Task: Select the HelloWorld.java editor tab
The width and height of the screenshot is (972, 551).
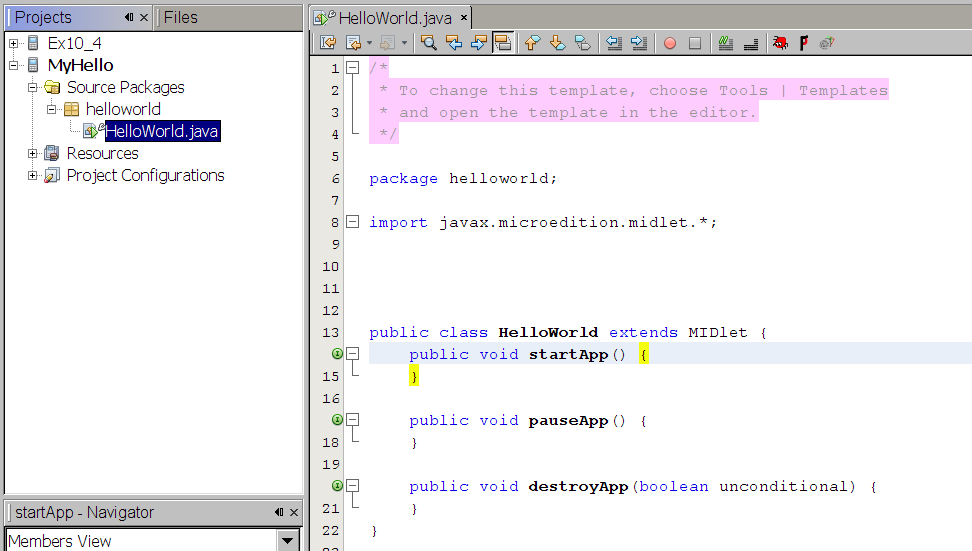Action: click(x=395, y=18)
